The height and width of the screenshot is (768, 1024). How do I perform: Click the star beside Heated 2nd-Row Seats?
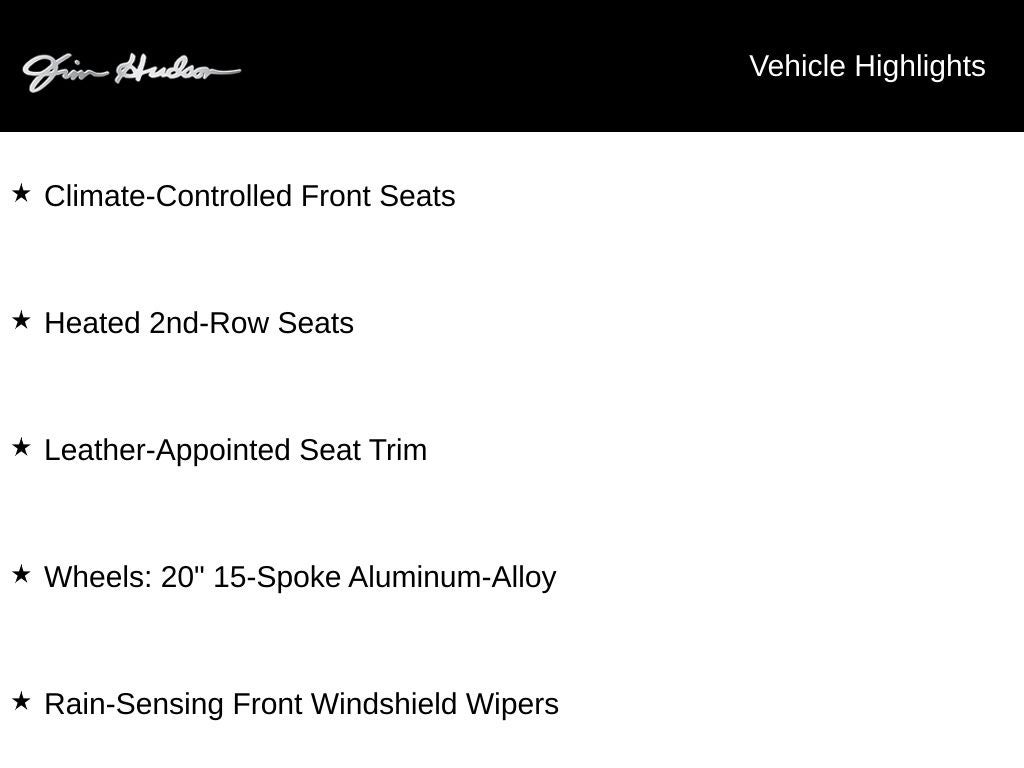coord(22,320)
